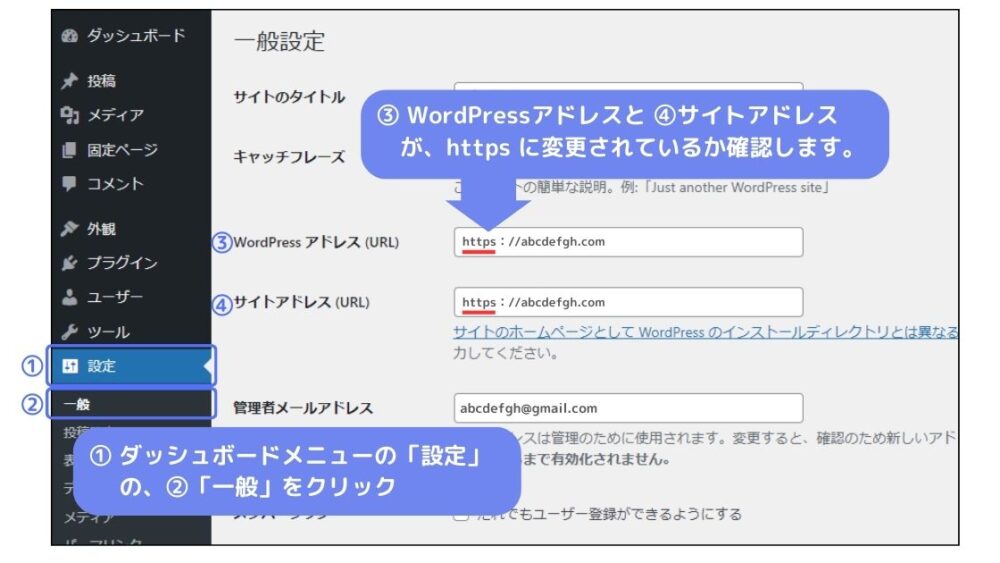Image resolution: width=1000 pixels, height=563 pixels.
Task: Select the 一般 submenu item
Action: [131, 404]
